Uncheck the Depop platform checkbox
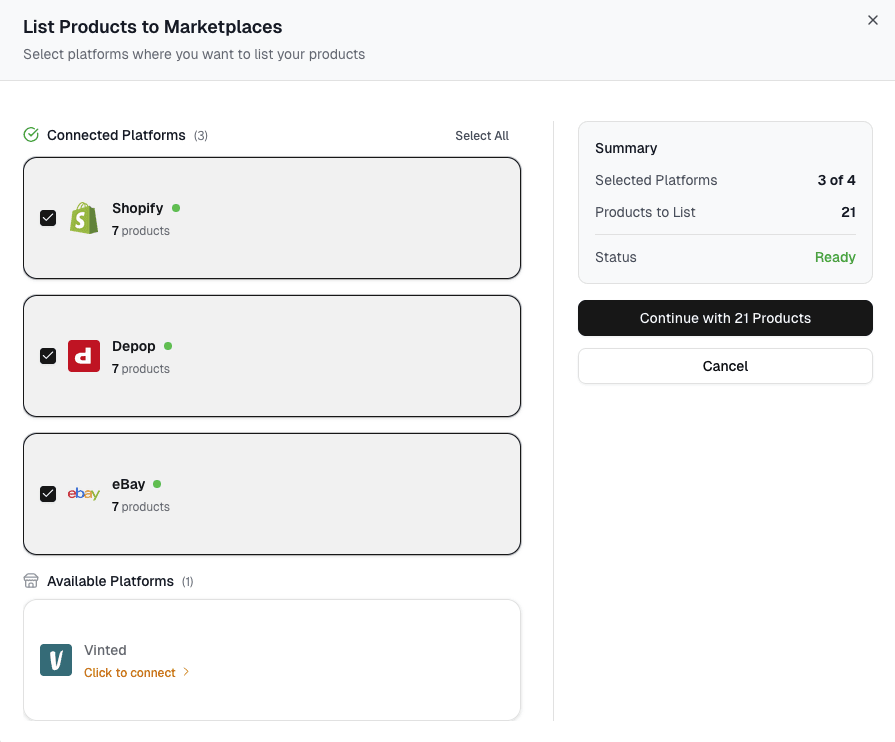 [x=48, y=355]
